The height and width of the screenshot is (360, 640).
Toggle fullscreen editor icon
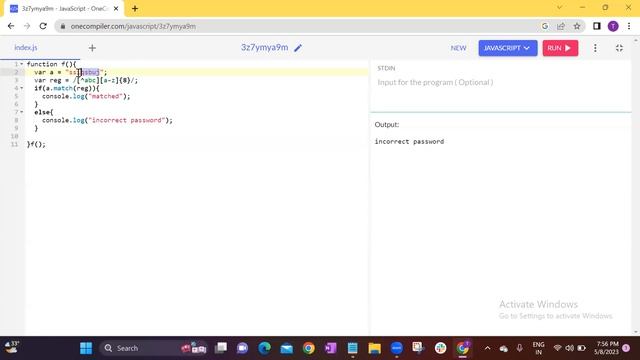point(619,48)
